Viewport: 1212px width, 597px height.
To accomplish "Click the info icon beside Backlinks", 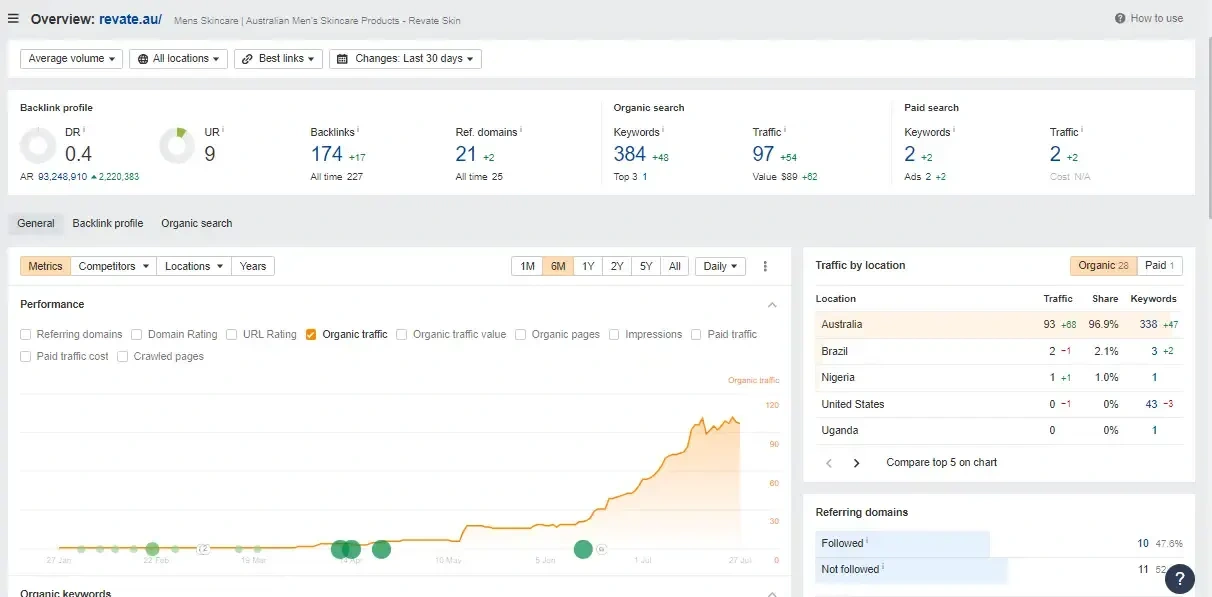I will coord(358,130).
